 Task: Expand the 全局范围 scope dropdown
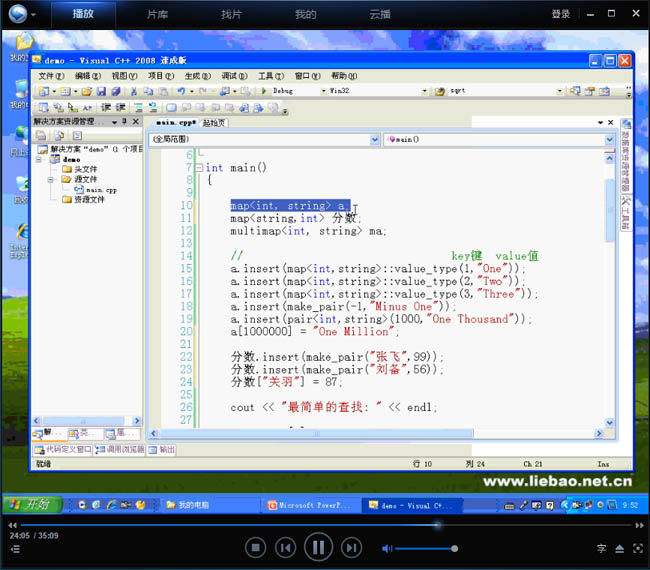[374, 139]
